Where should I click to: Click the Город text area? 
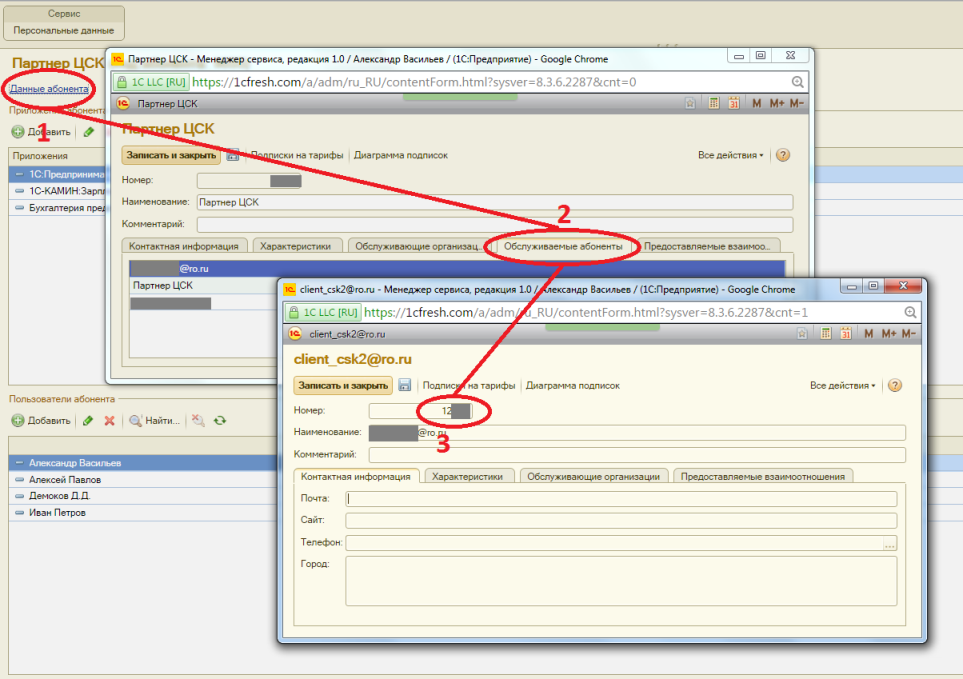click(x=621, y=581)
